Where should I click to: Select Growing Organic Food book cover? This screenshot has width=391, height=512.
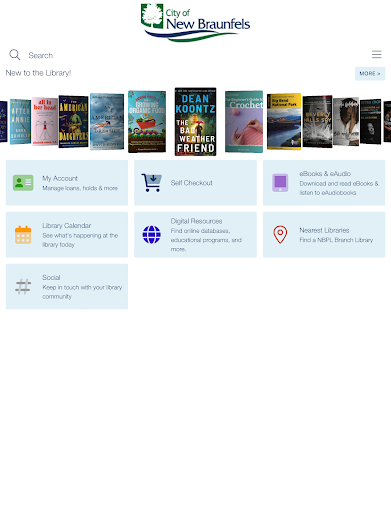point(147,122)
